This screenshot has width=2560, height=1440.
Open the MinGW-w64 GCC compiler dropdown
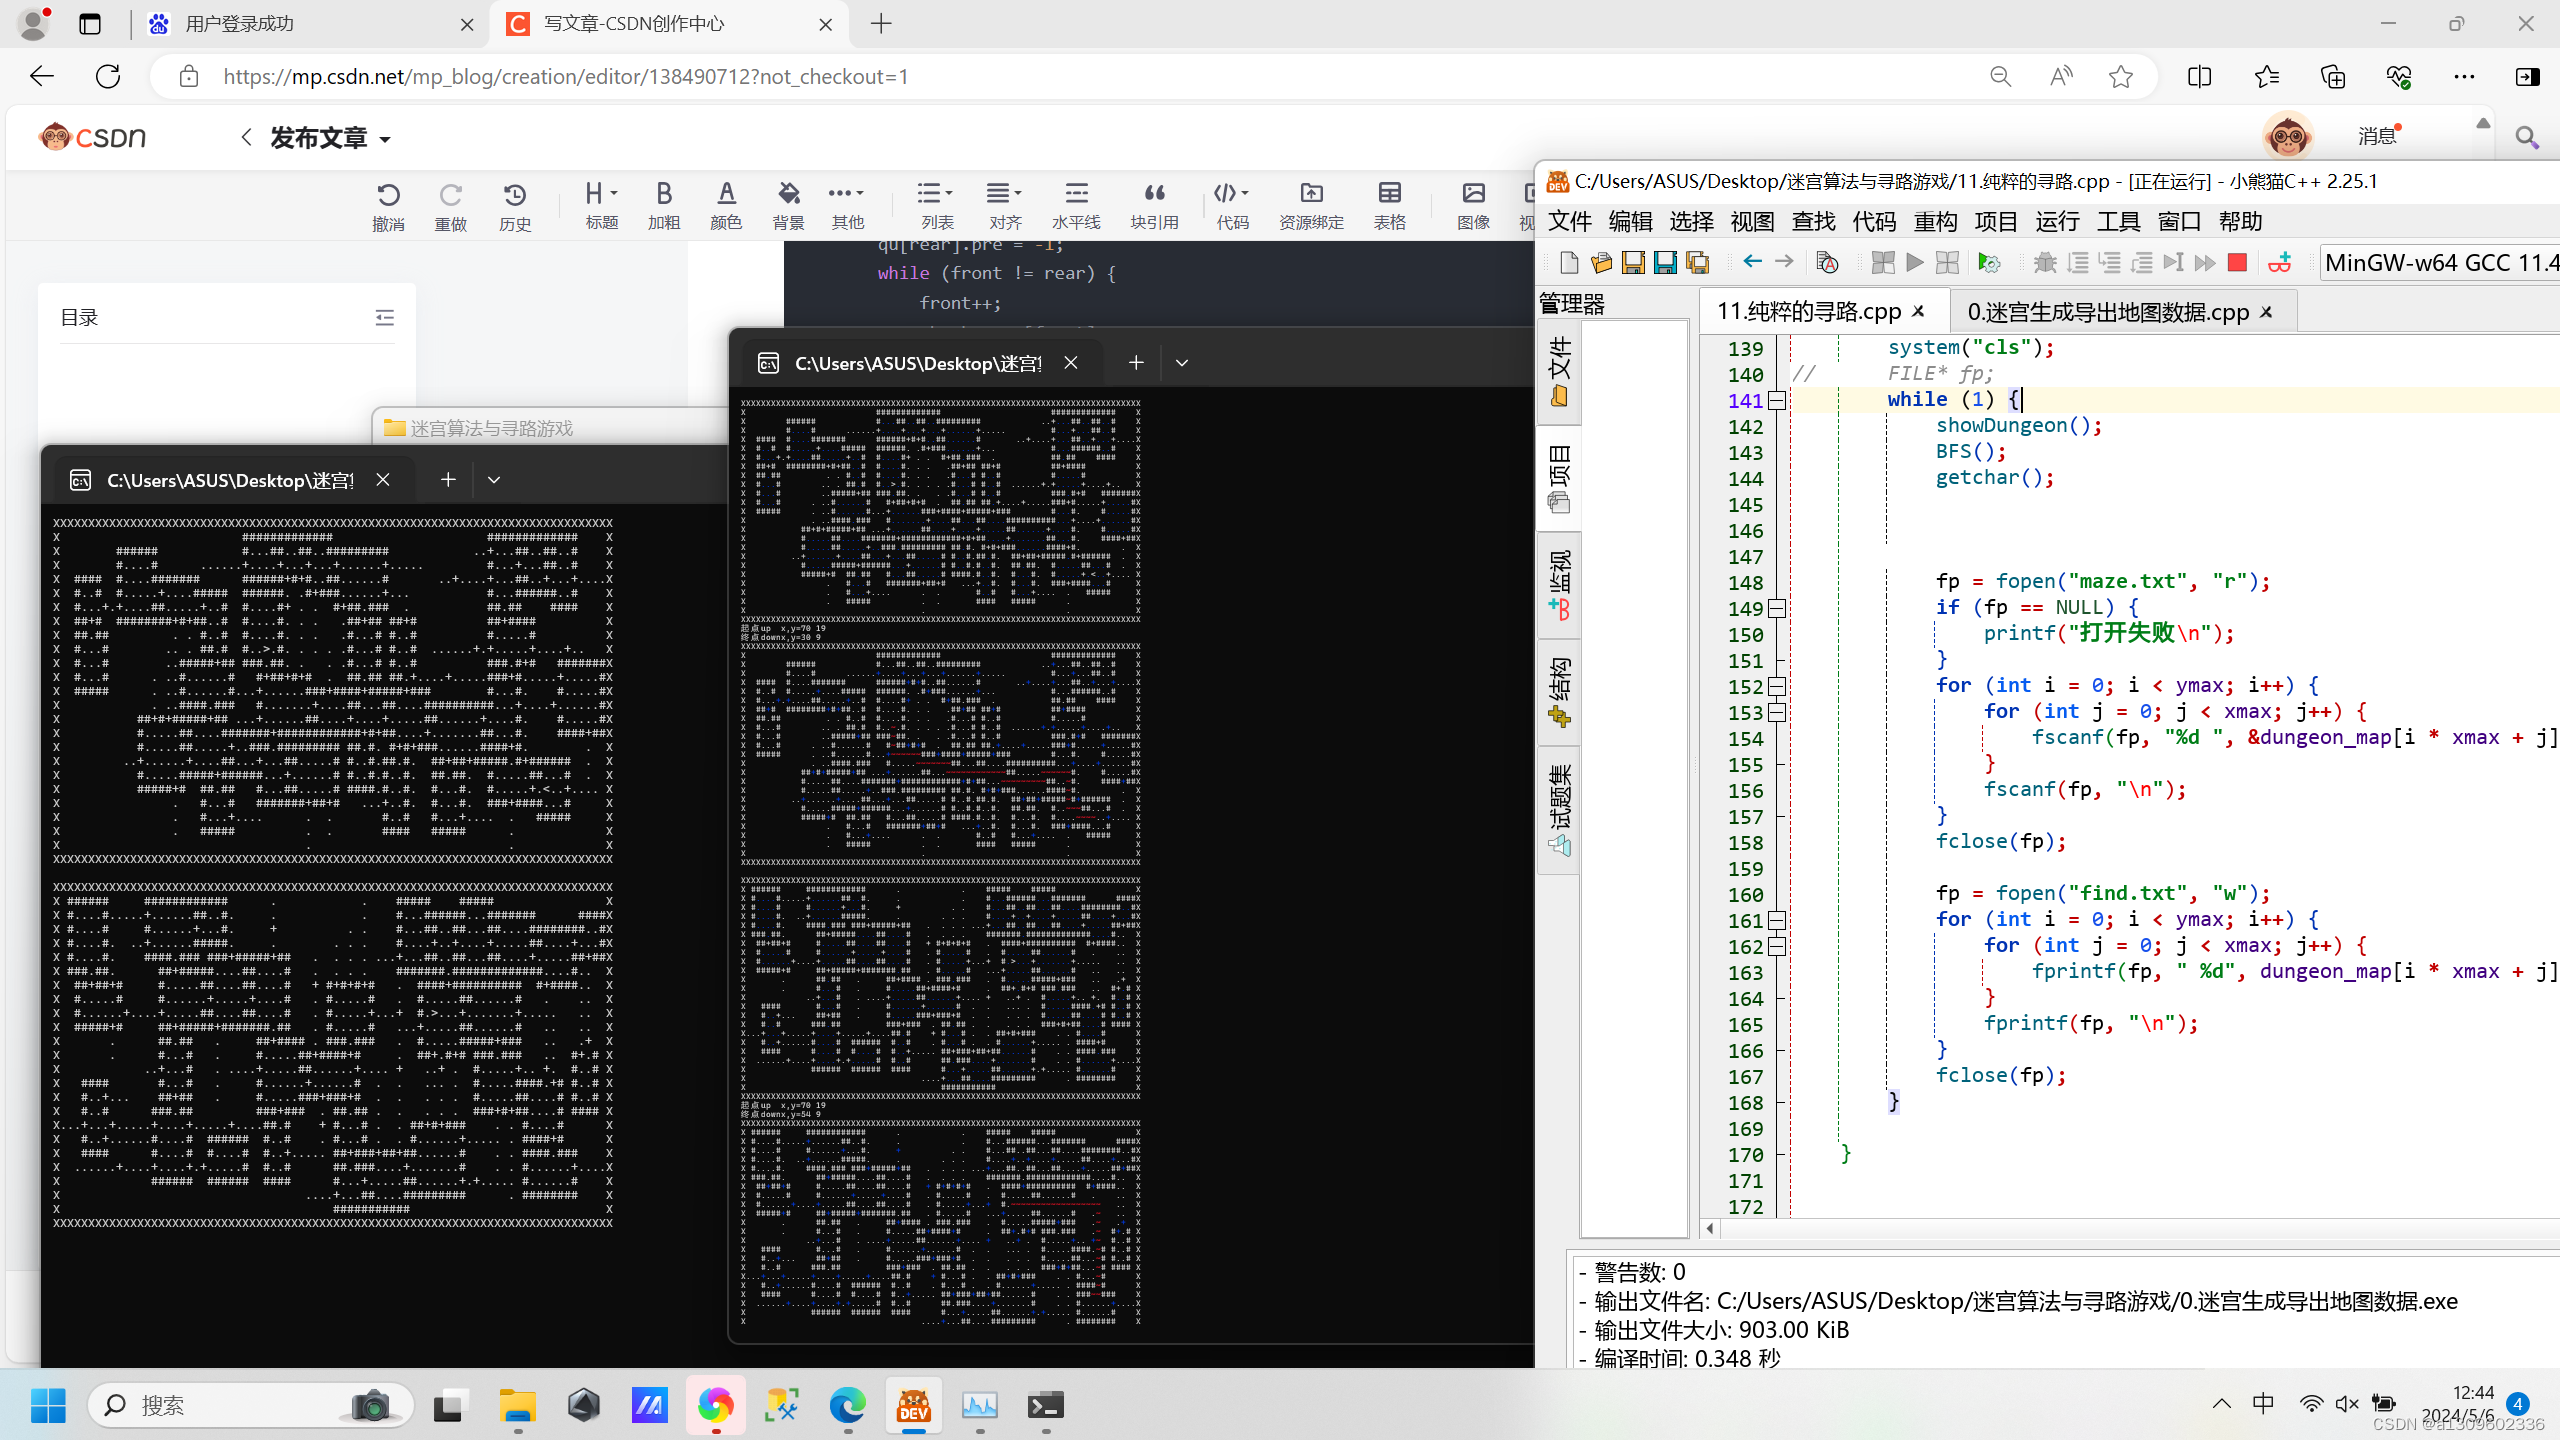[2438, 262]
